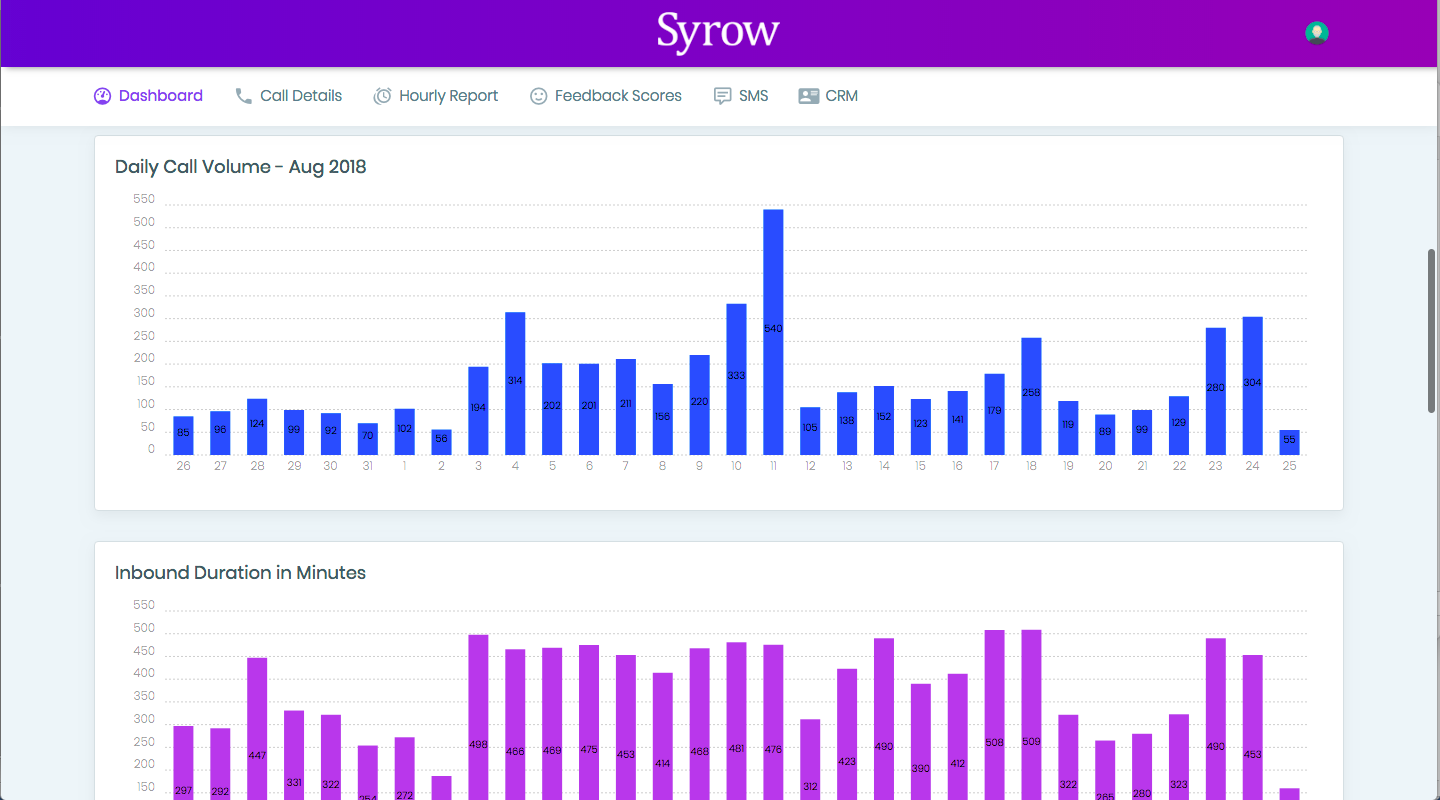Click the x-axis day label 18
This screenshot has height=800, width=1440.
pos(1031,466)
